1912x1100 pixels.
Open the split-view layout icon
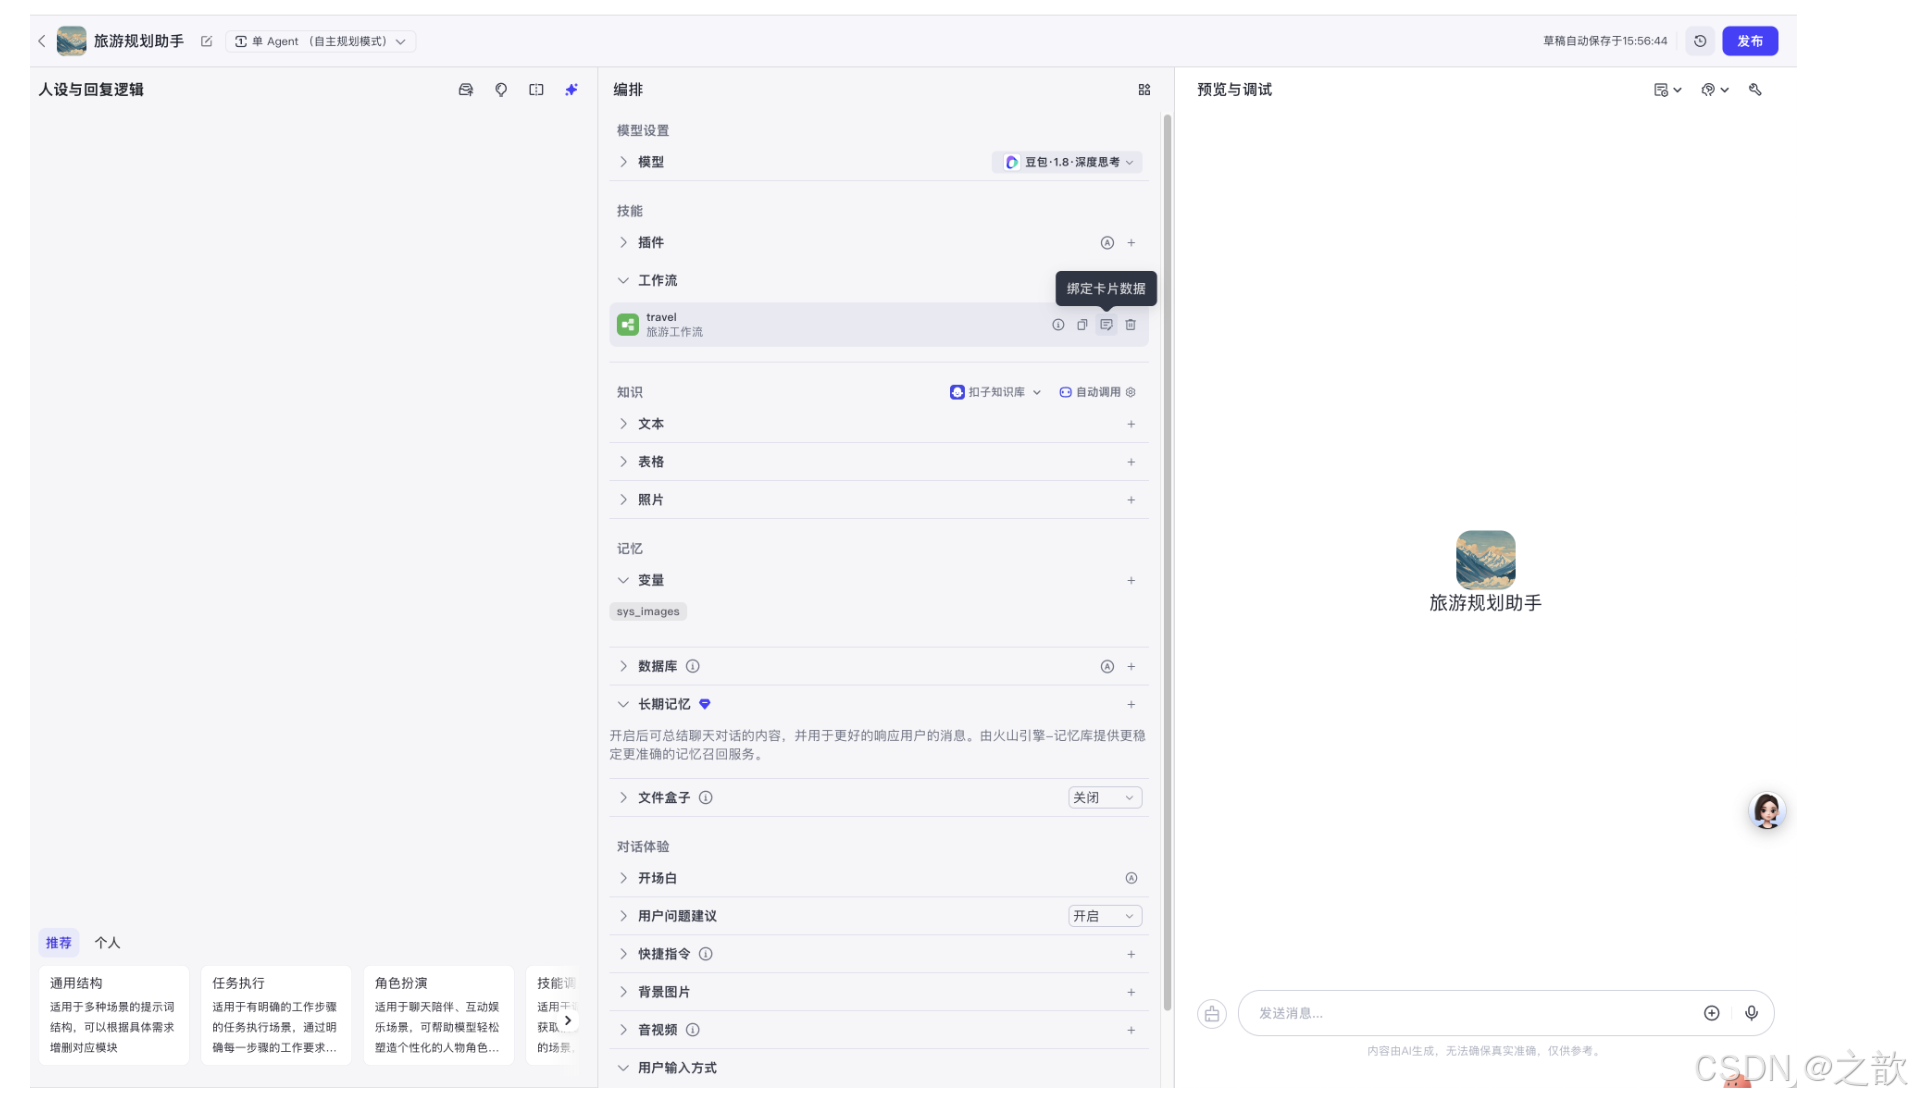[x=536, y=89]
